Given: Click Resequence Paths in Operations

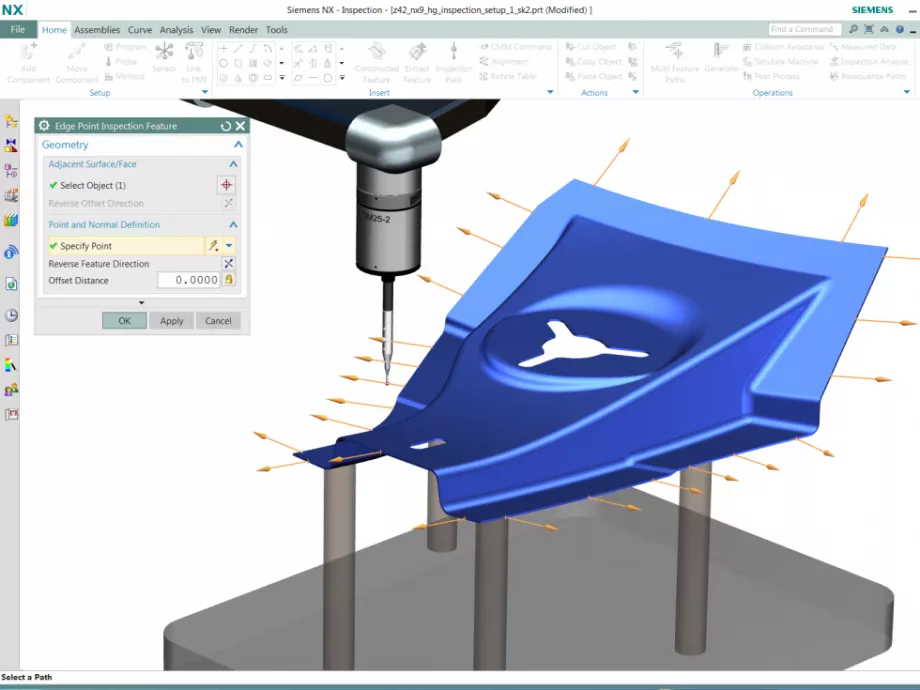Looking at the screenshot, I should (868, 76).
